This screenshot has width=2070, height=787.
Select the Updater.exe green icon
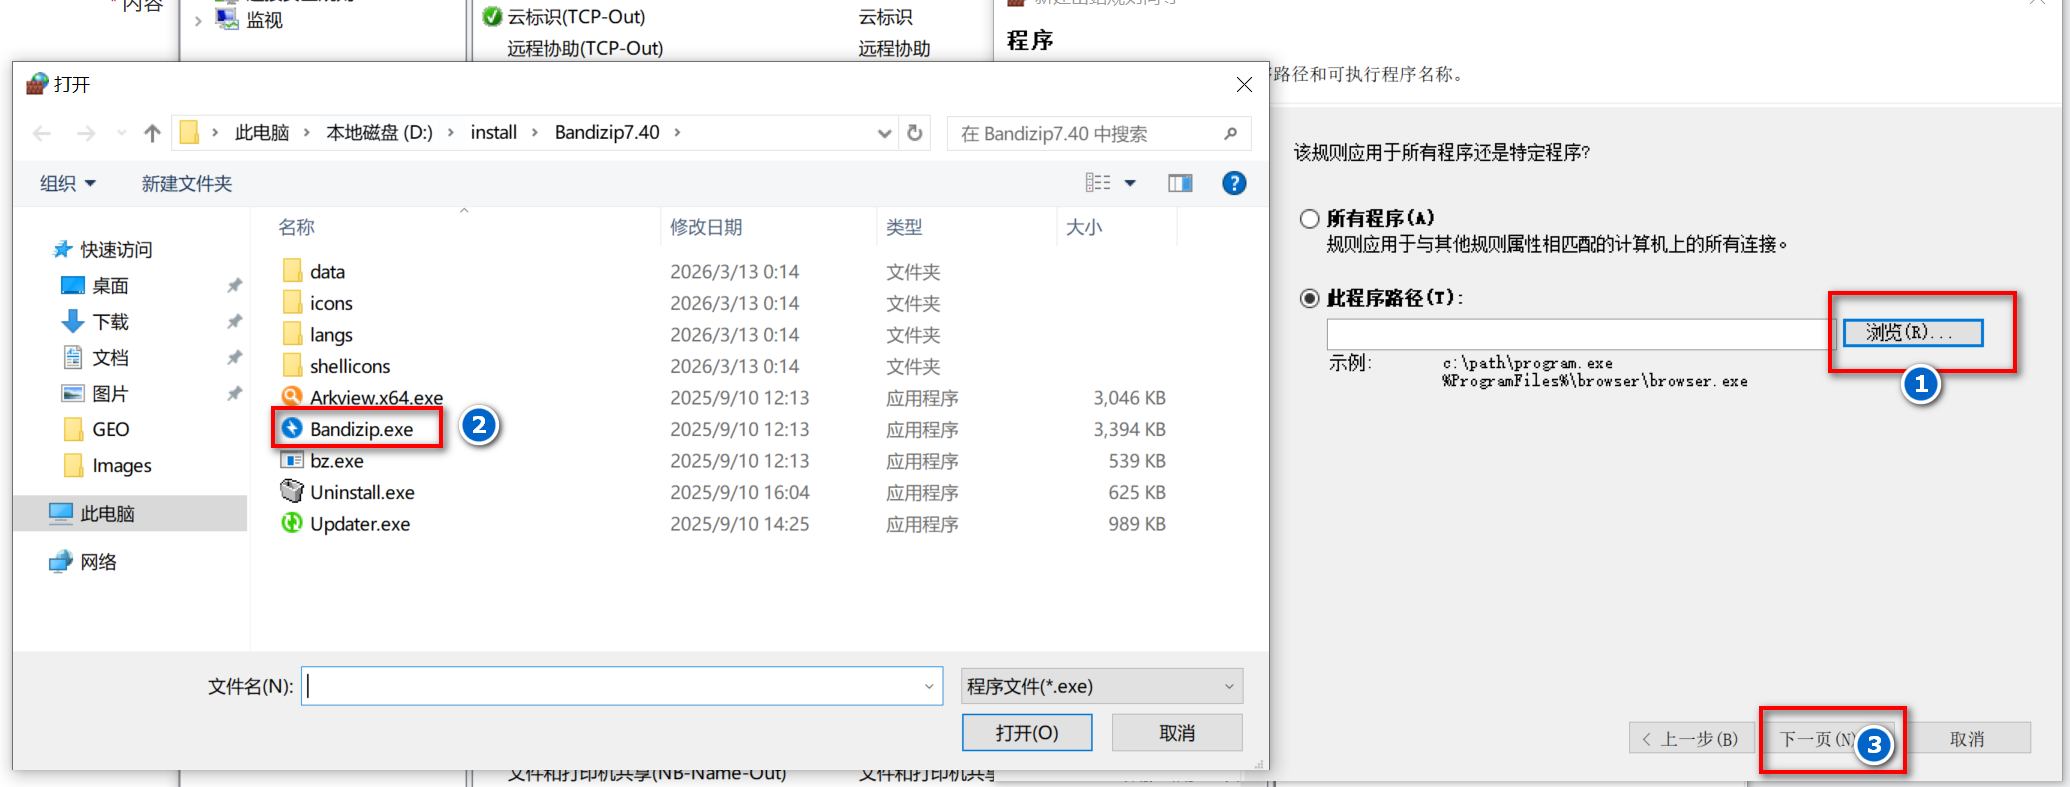[292, 523]
